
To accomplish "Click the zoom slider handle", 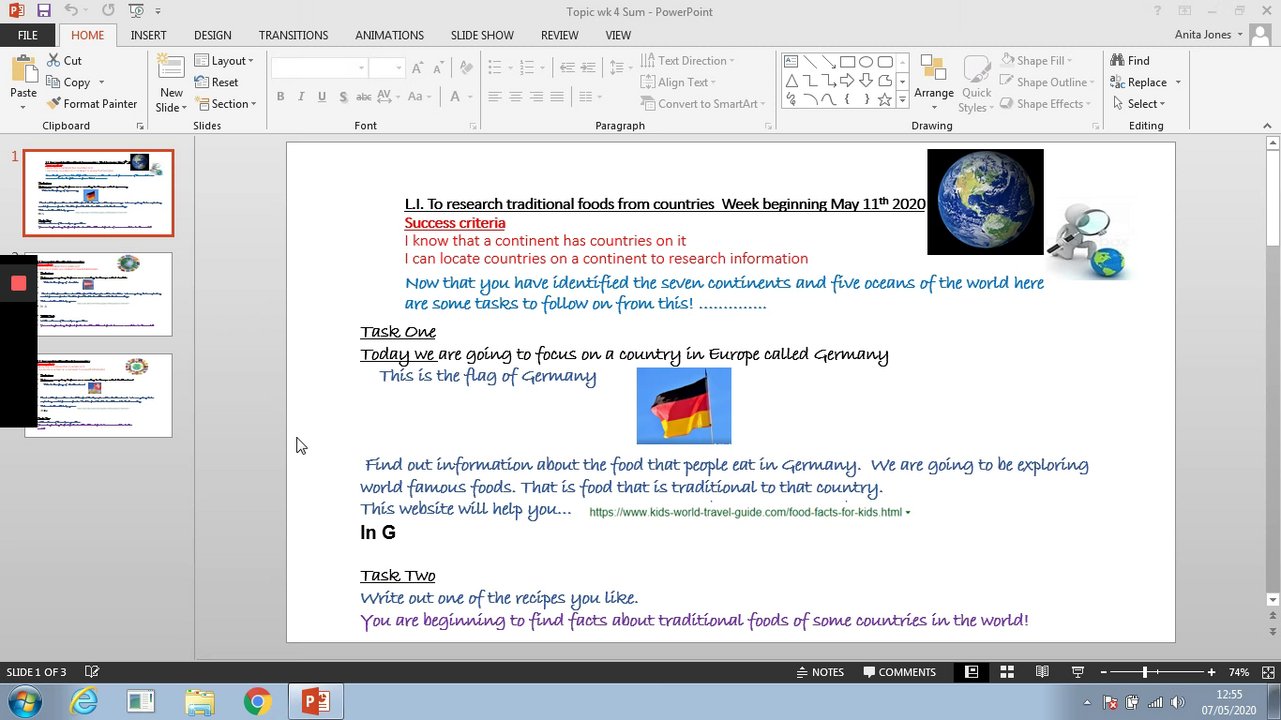I will click(x=1145, y=672).
